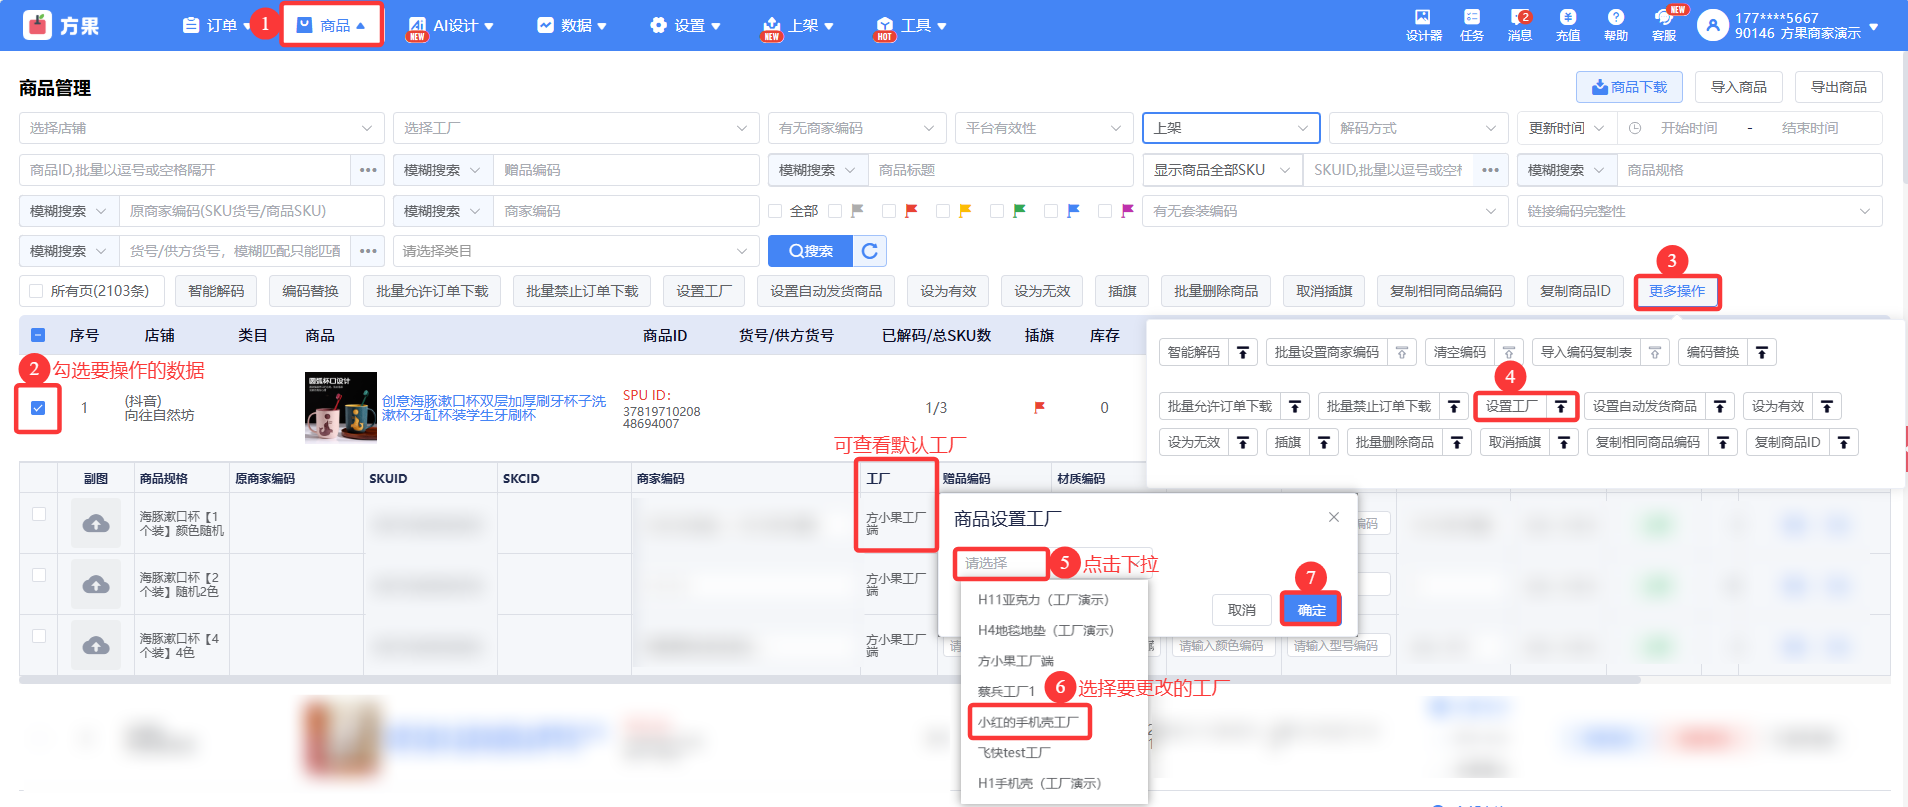
Task: Click the more dots beside 货号/供方货号 field
Action: [368, 251]
